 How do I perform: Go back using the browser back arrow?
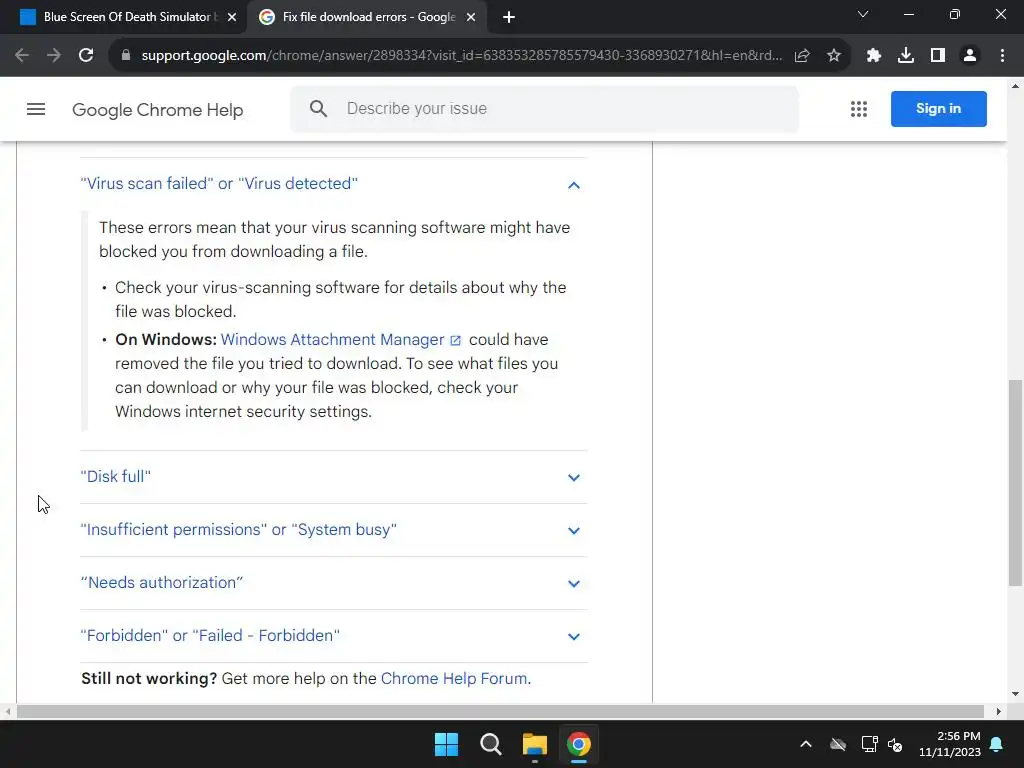tap(22, 56)
